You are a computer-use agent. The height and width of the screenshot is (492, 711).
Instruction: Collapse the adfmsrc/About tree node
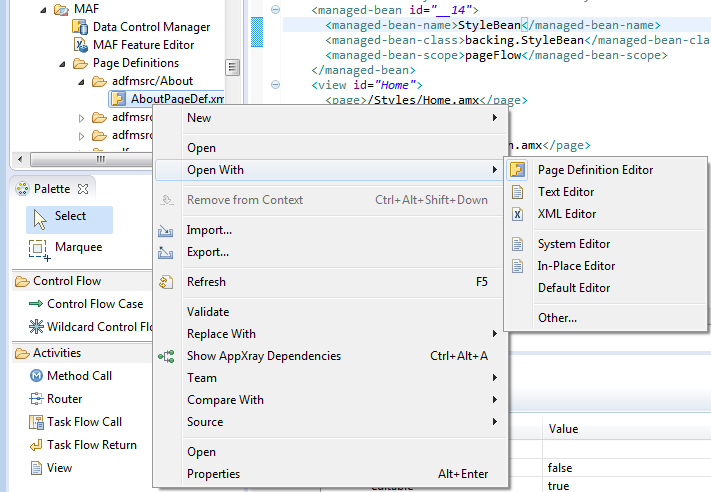81,83
